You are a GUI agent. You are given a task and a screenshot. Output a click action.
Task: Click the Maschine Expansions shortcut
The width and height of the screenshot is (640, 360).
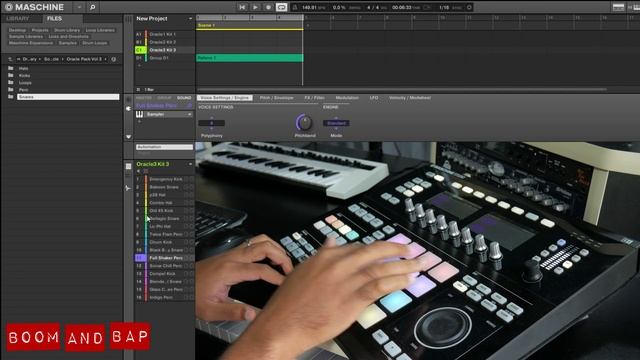tap(31, 43)
